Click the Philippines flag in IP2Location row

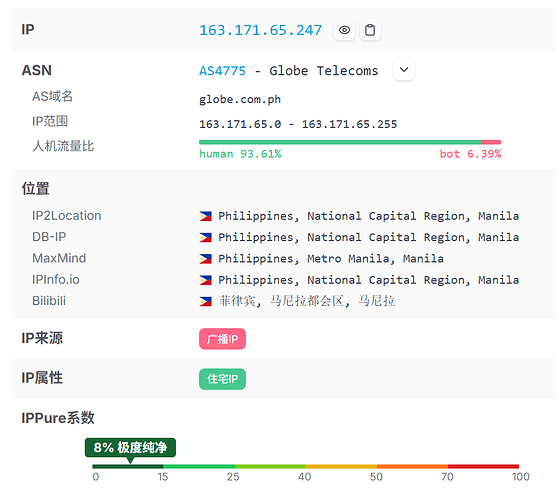coord(206,216)
